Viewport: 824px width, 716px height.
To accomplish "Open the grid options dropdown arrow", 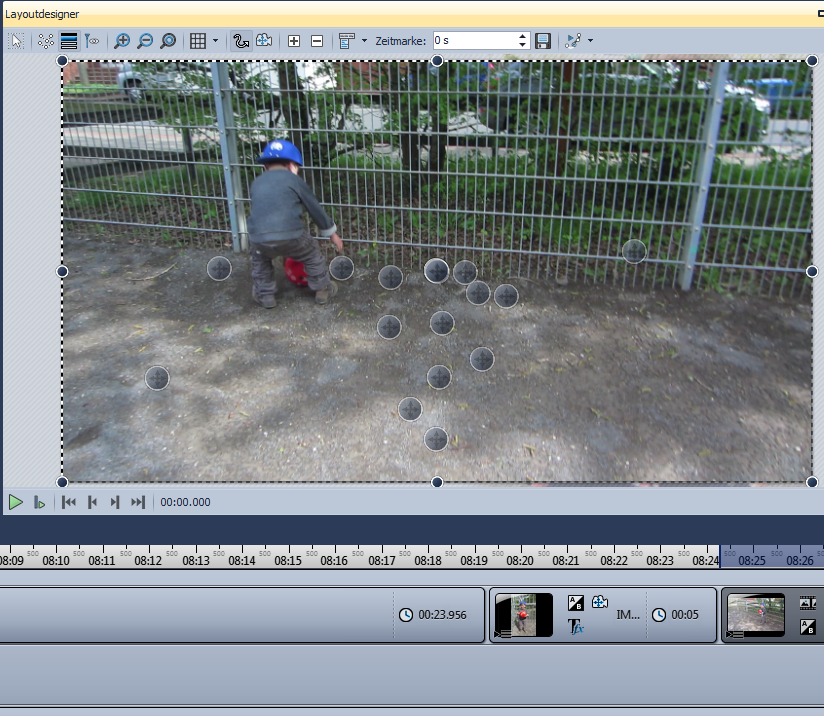I will (215, 41).
